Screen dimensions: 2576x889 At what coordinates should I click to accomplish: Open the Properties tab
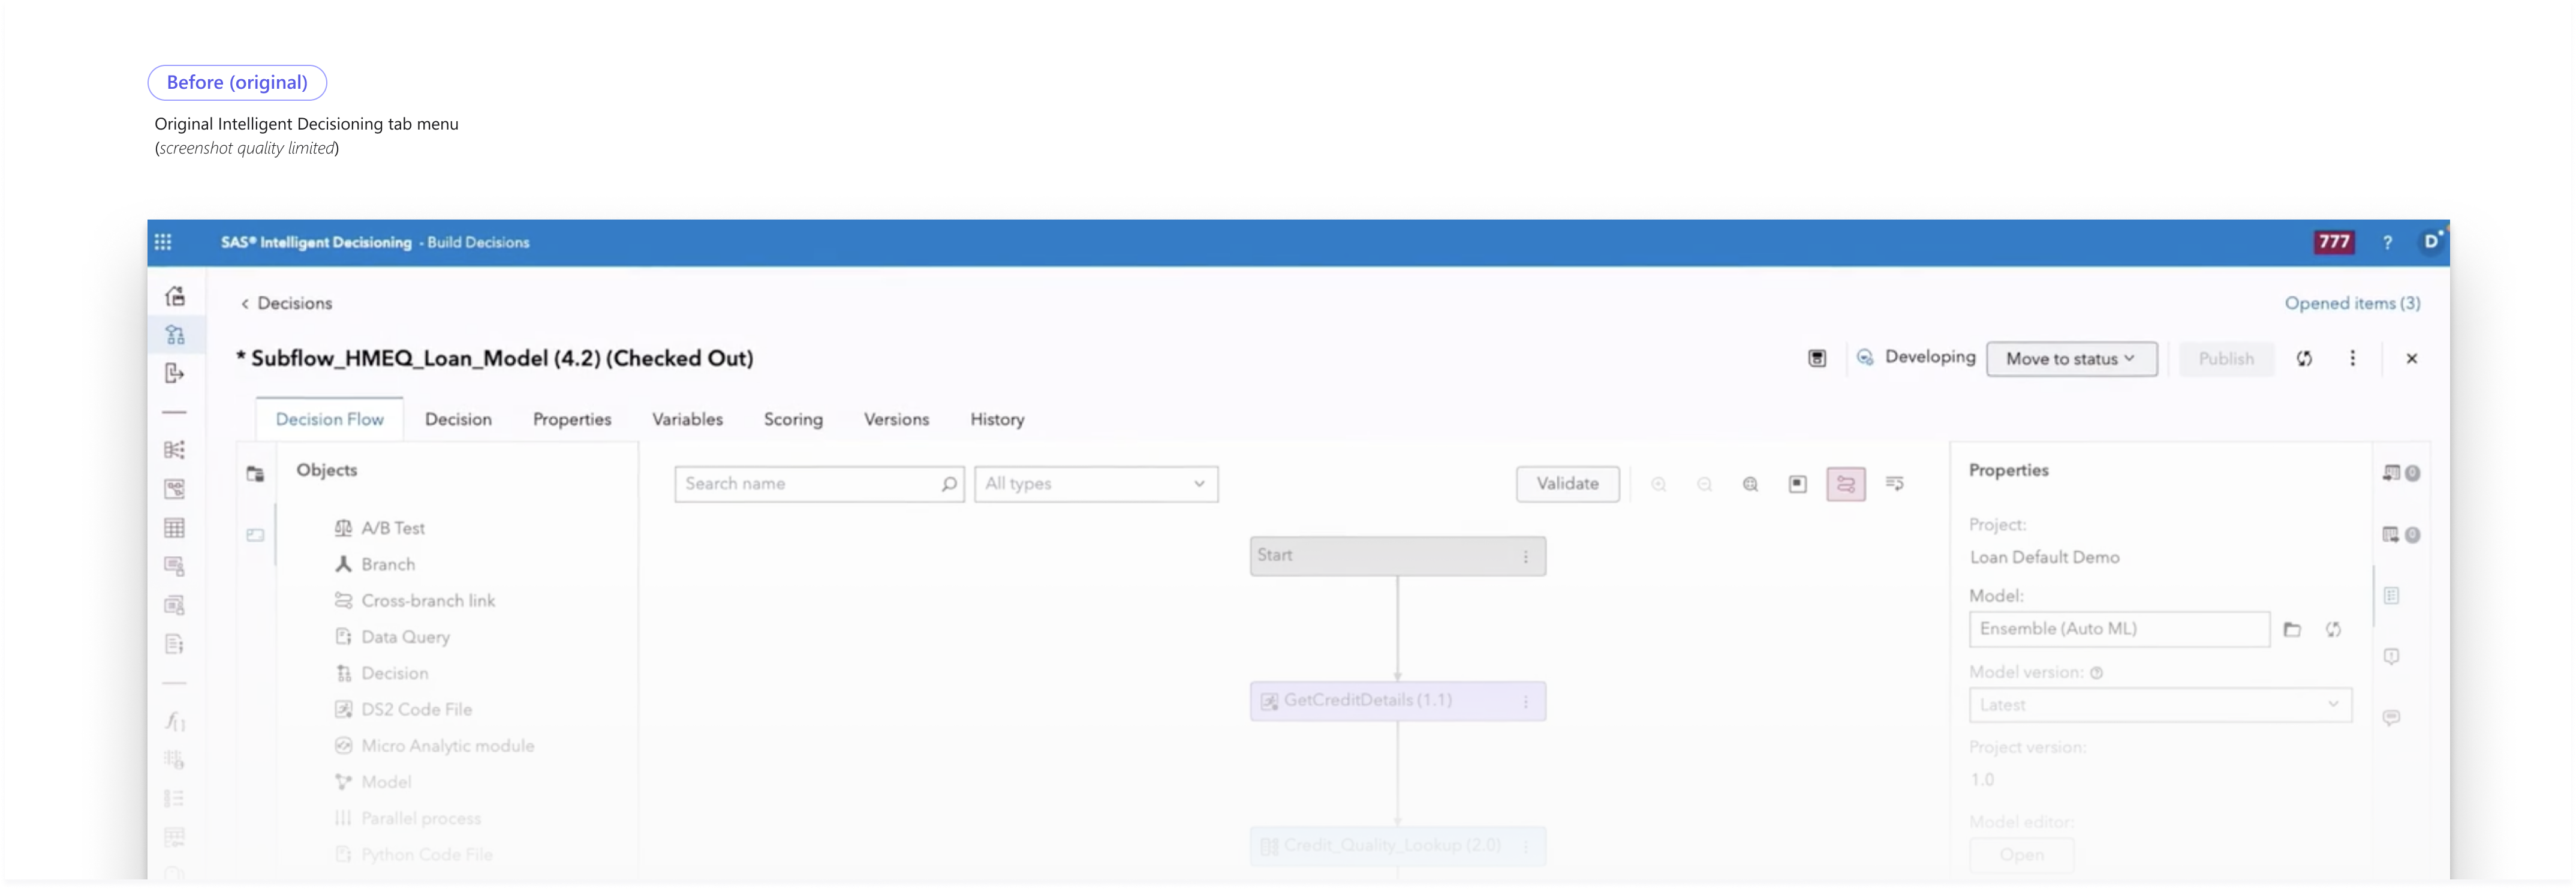click(x=571, y=419)
